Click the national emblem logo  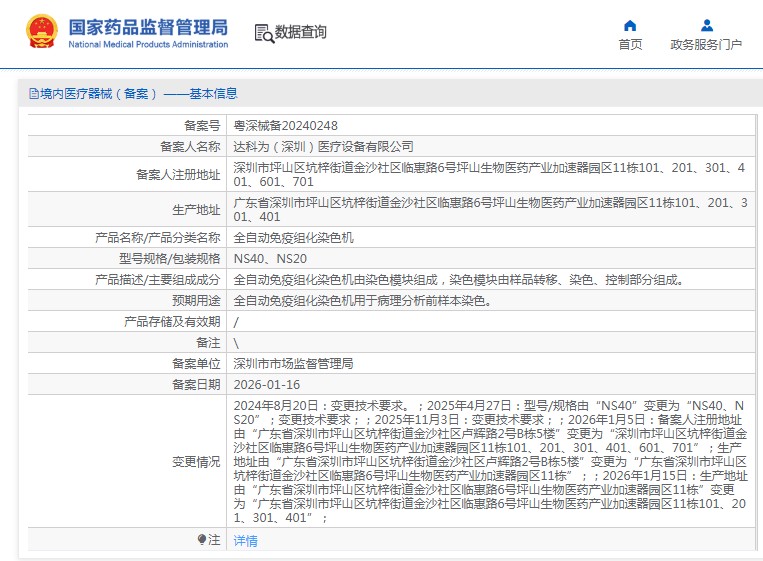(x=42, y=32)
